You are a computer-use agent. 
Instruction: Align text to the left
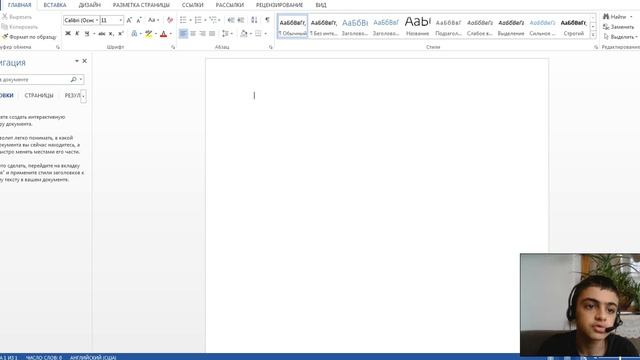pyautogui.click(x=183, y=33)
